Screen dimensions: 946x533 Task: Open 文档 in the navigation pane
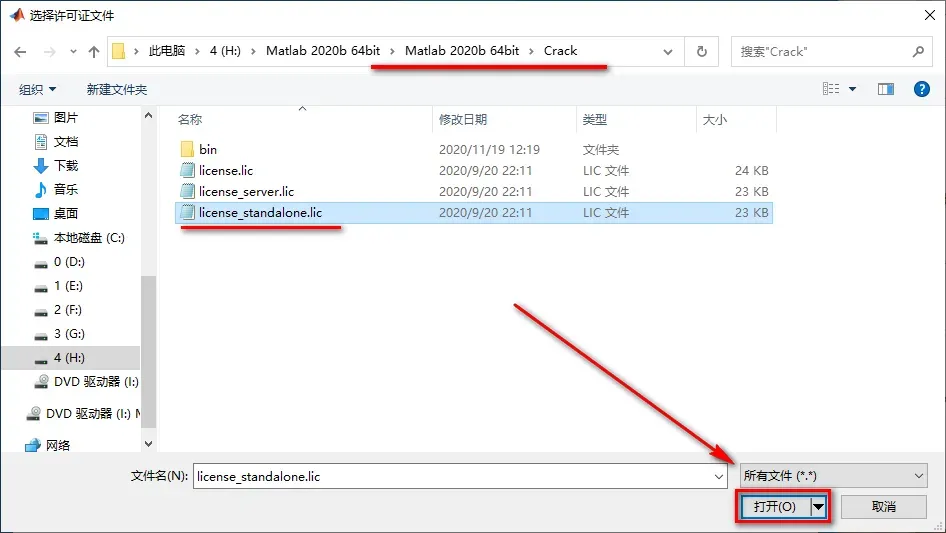66,142
